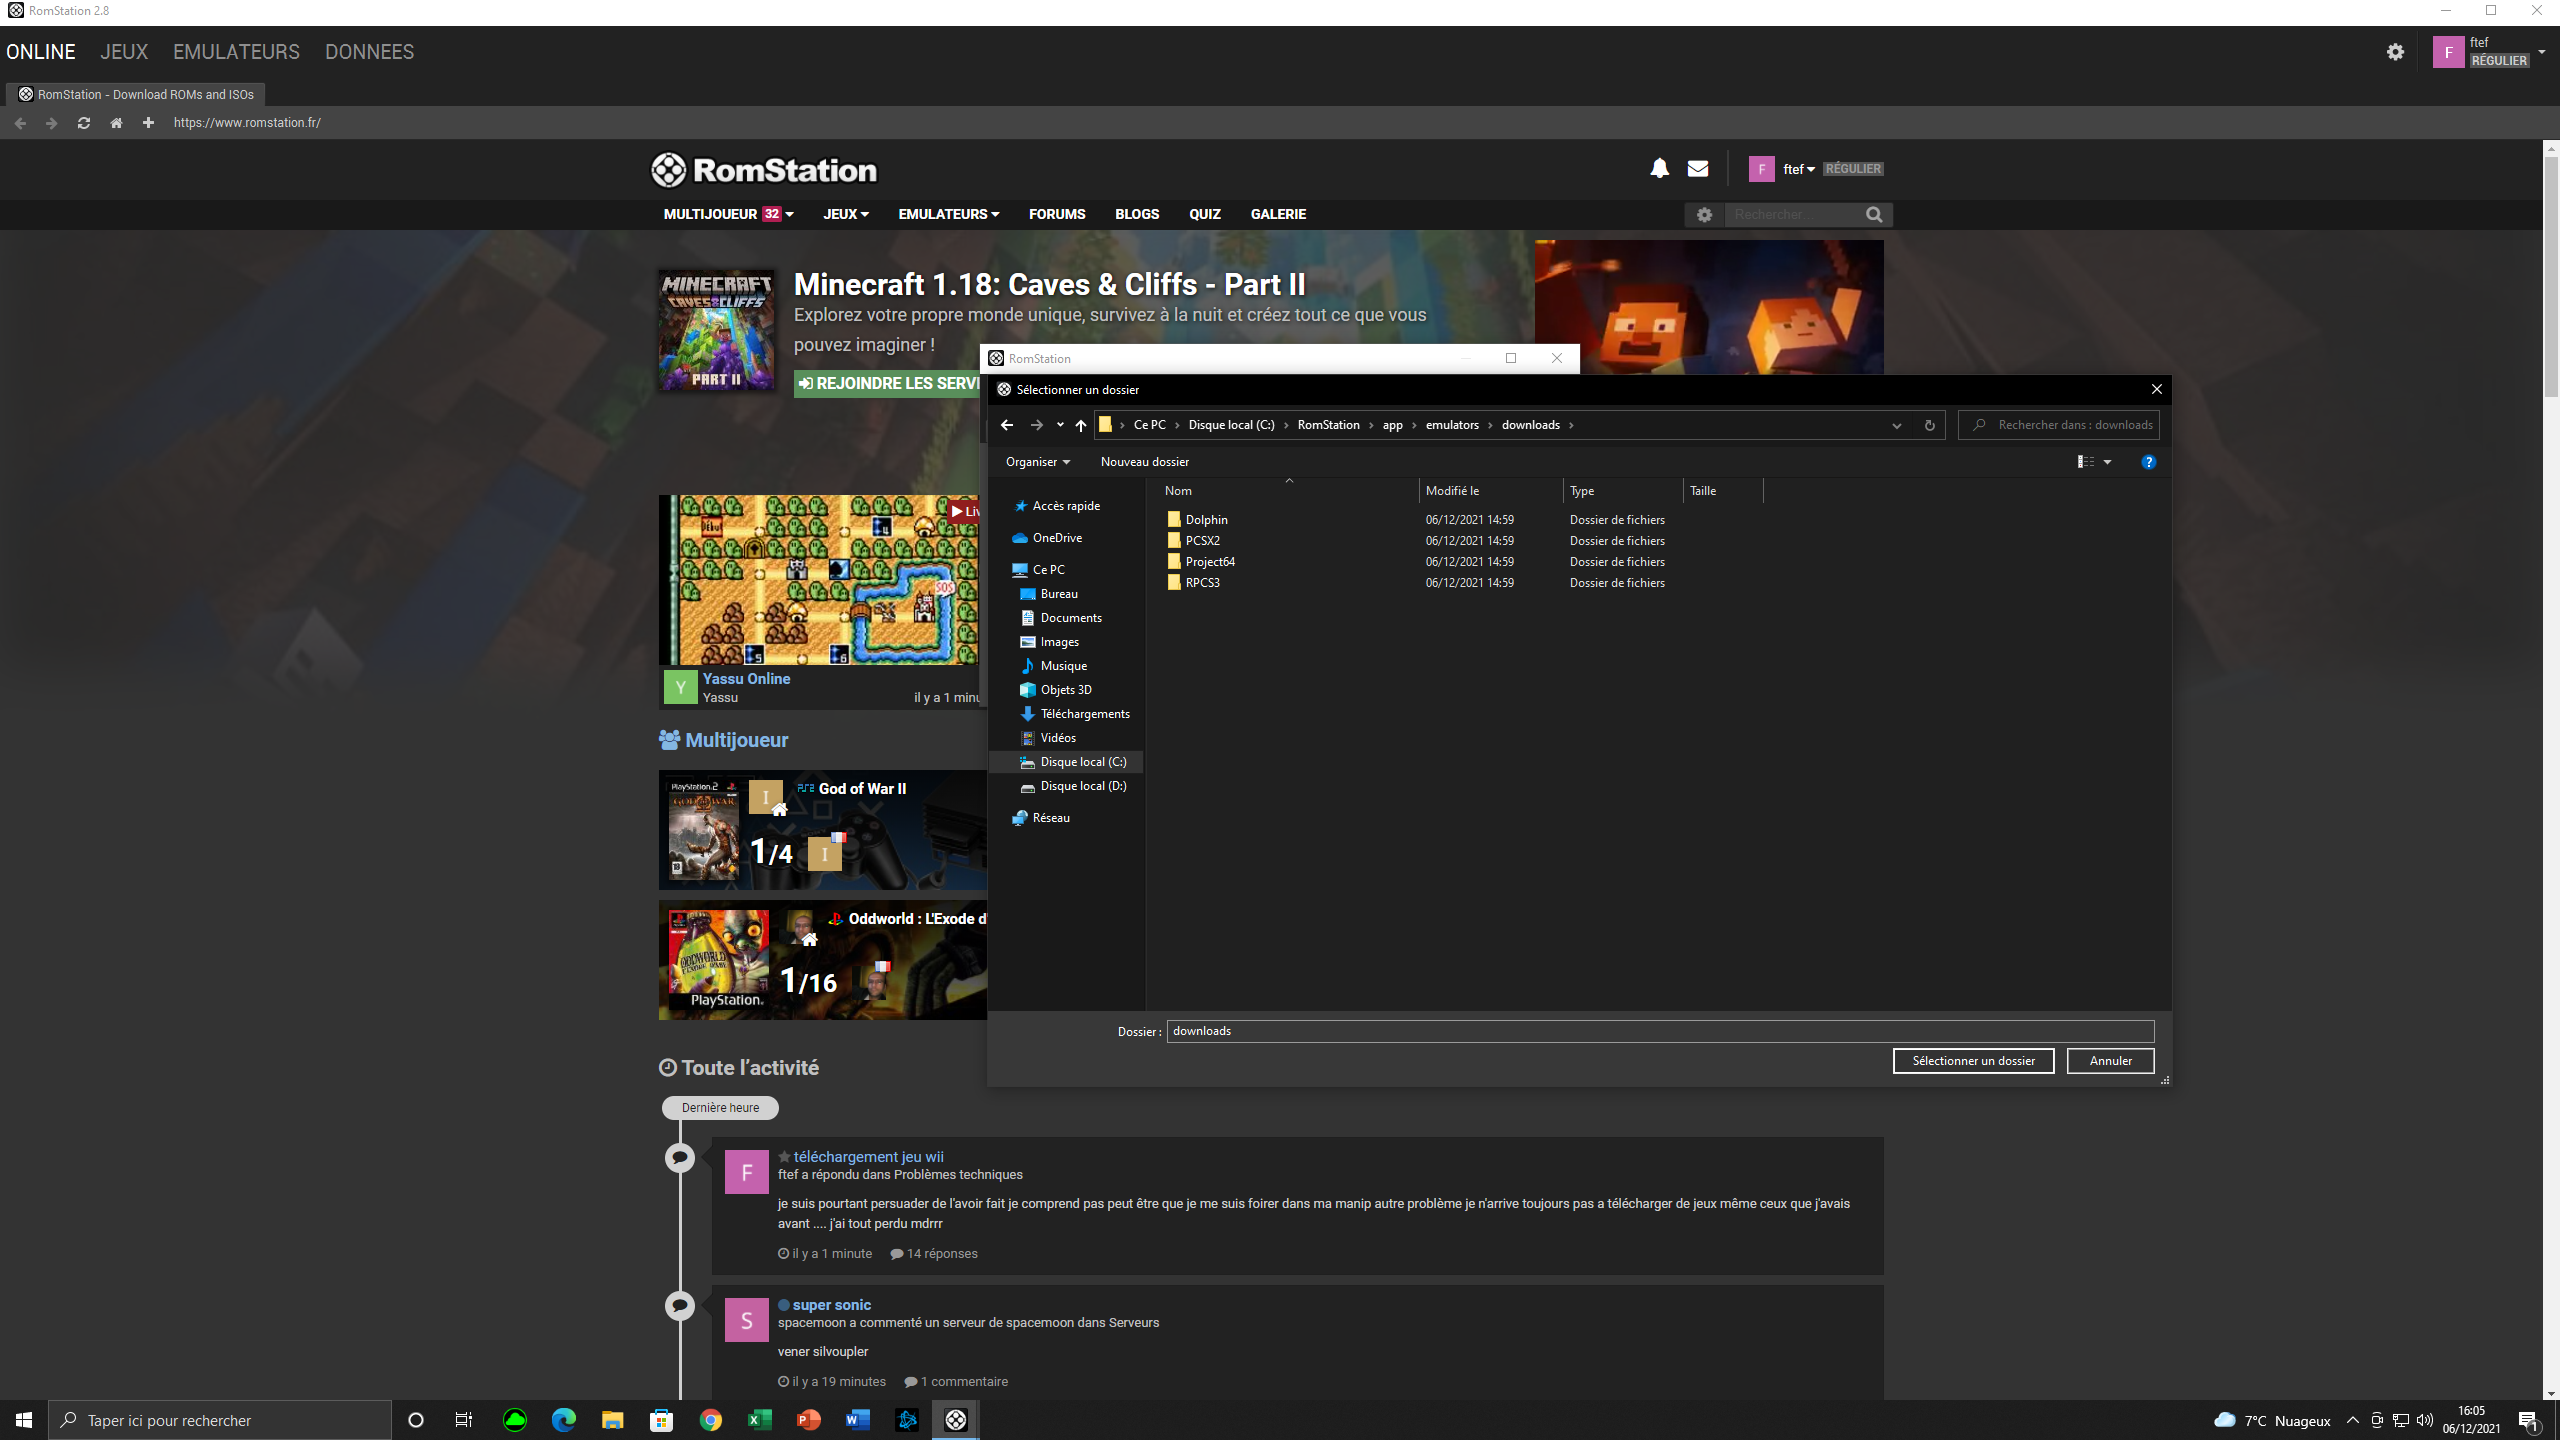
Task: Open the notifications bell
Action: pyautogui.click(x=1659, y=169)
